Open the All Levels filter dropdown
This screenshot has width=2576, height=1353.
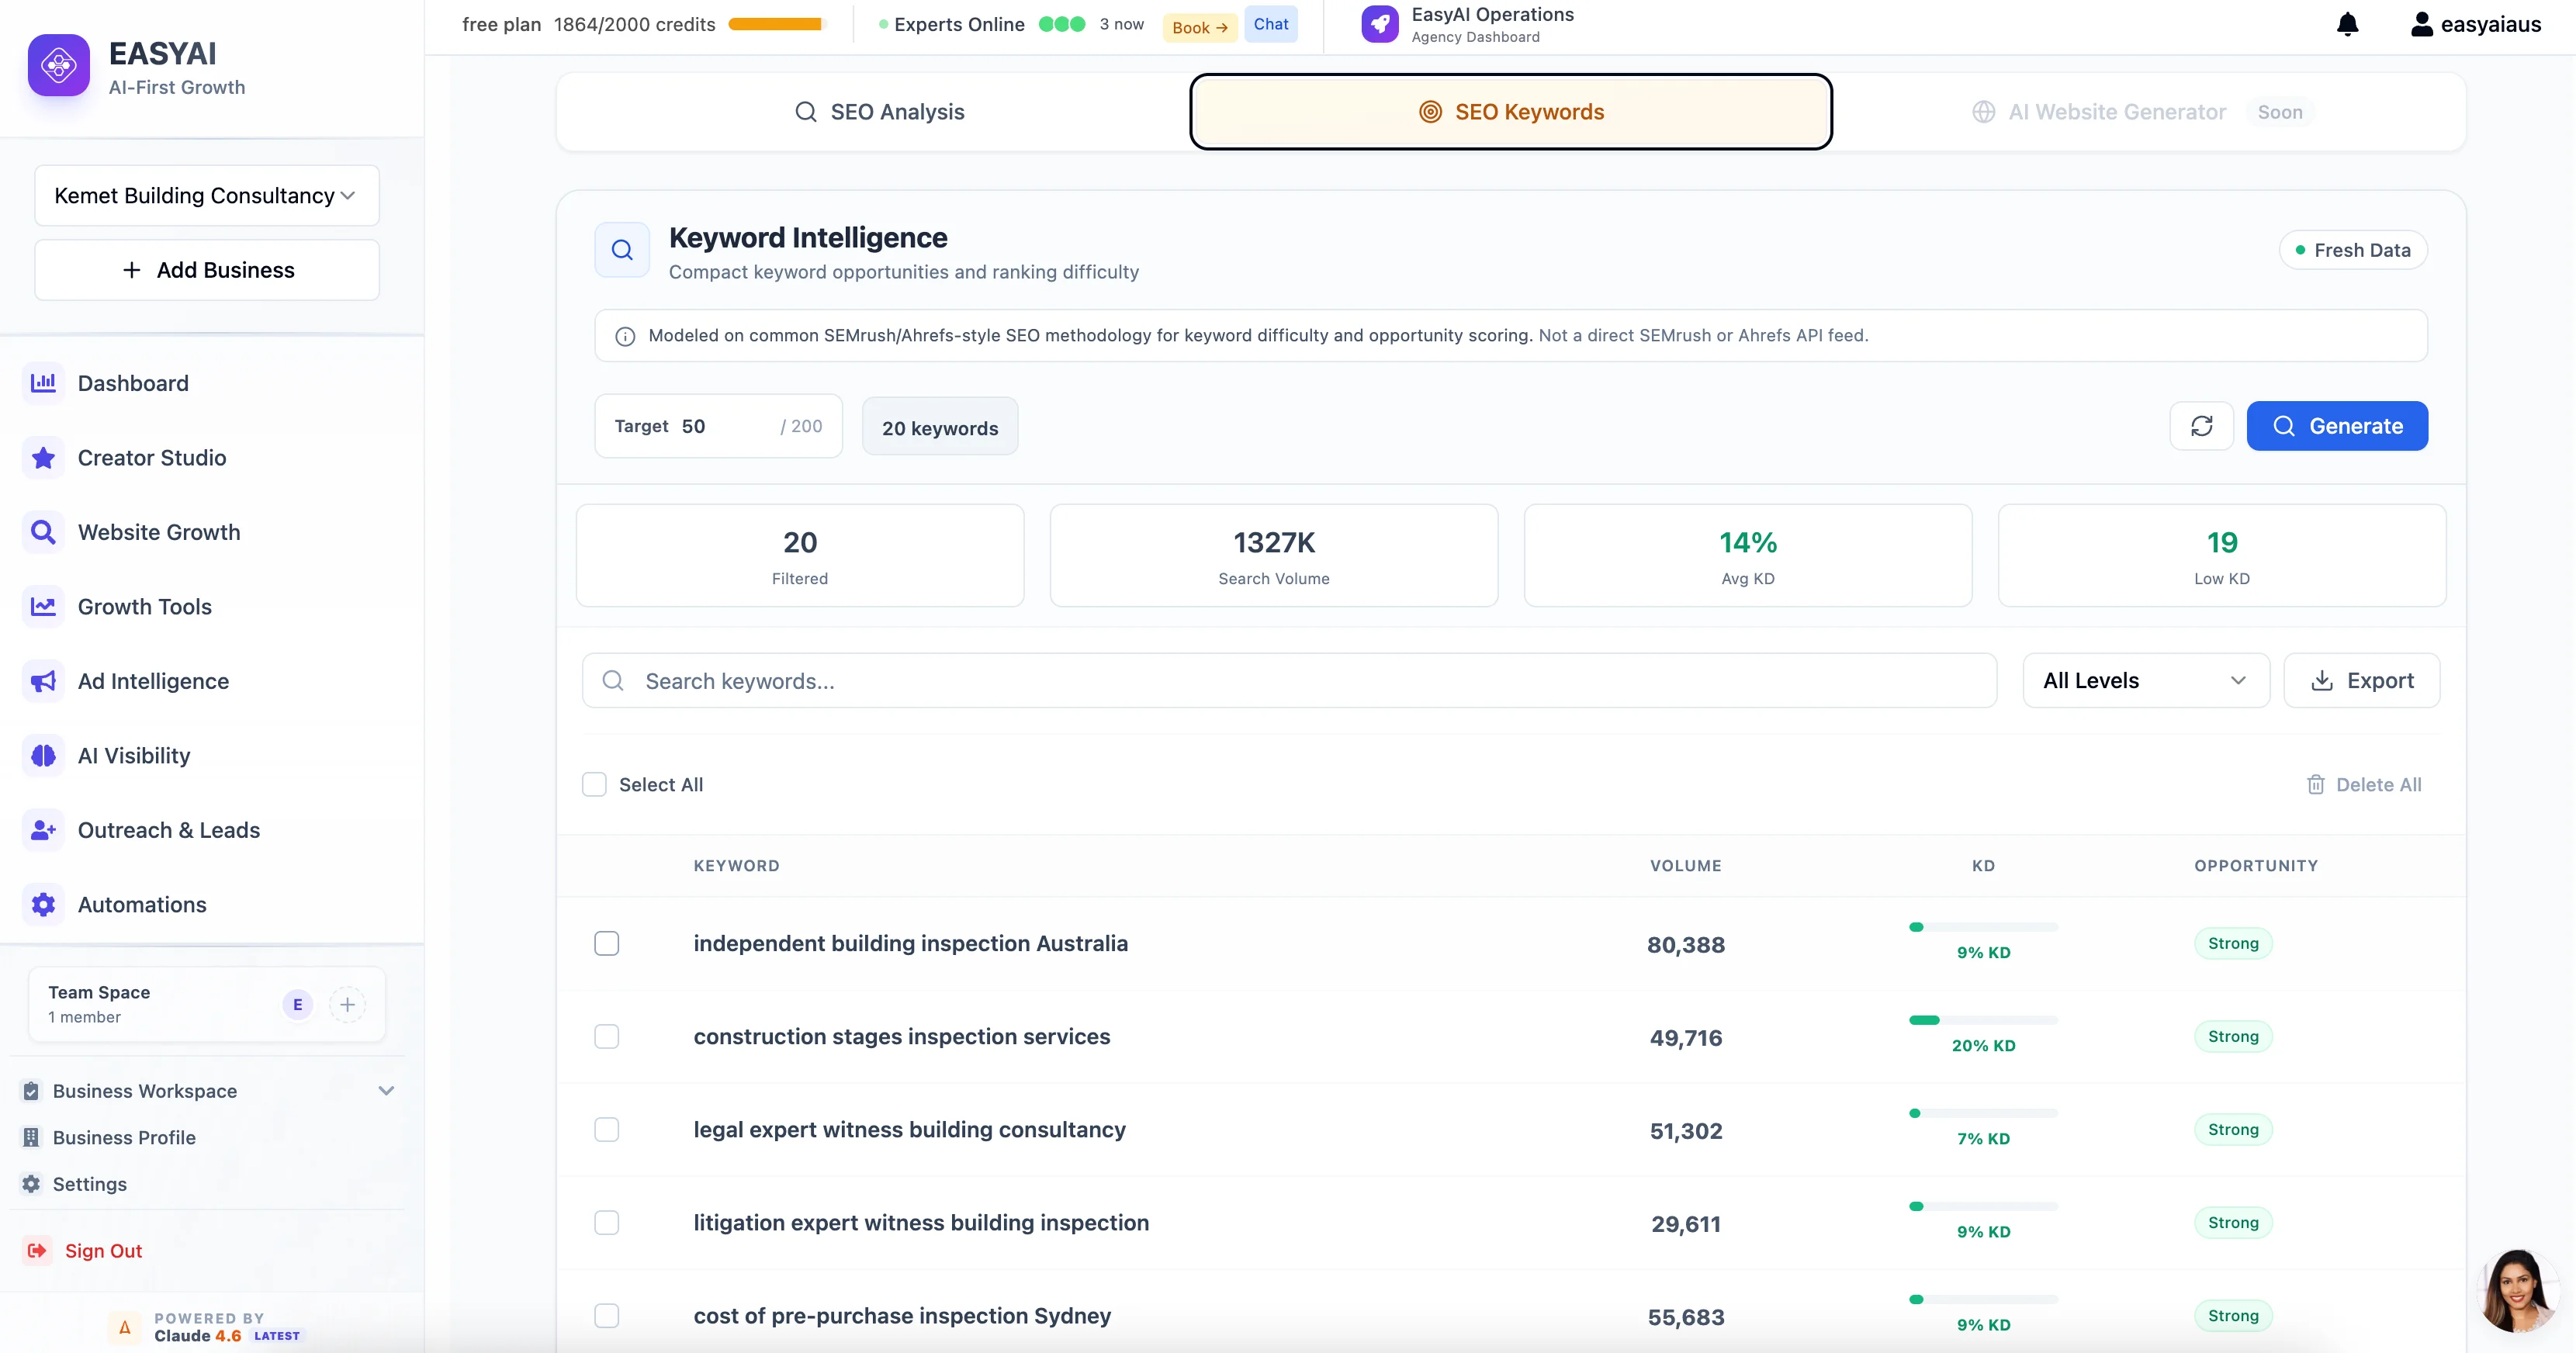(x=2144, y=680)
